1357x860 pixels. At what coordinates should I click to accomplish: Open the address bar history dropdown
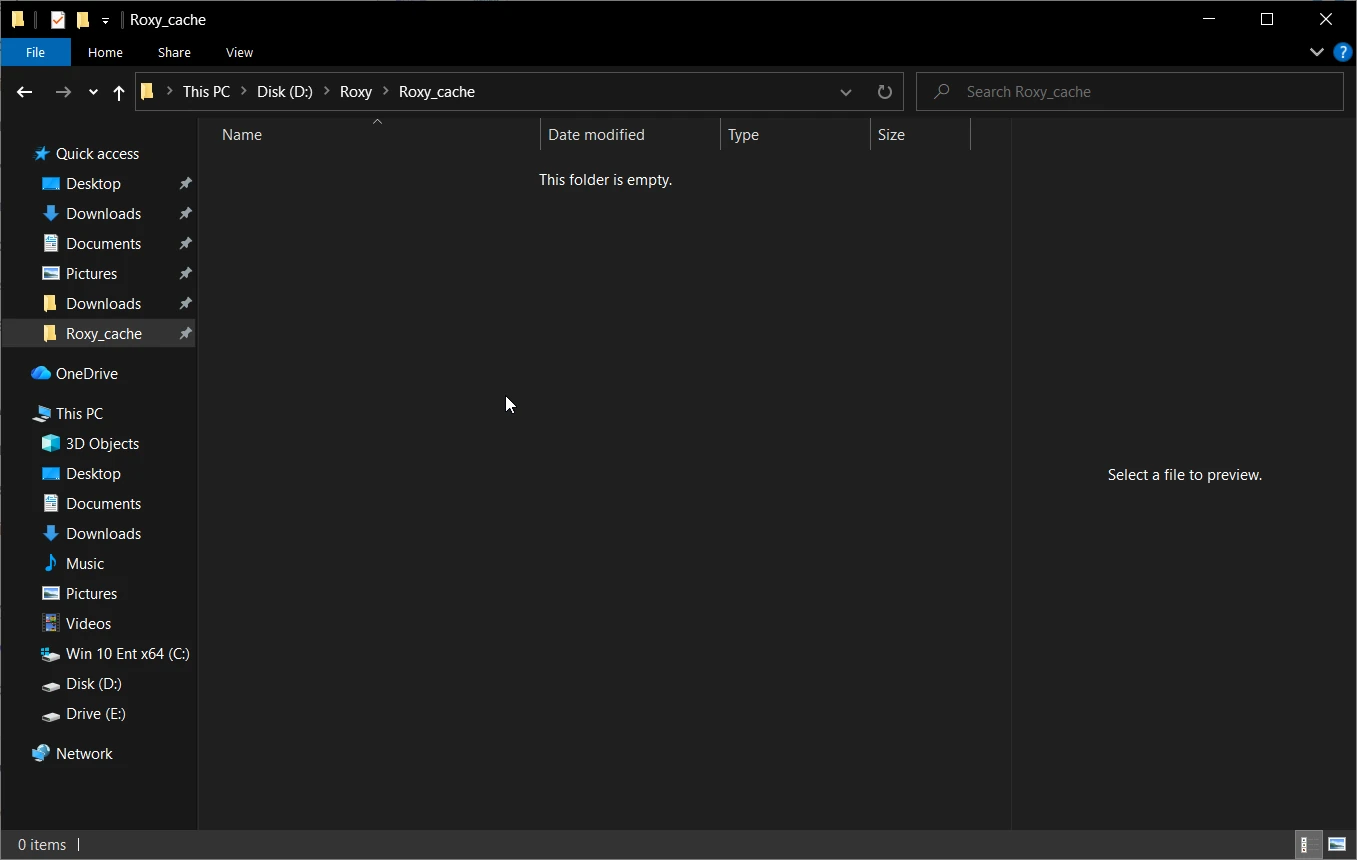tap(846, 92)
